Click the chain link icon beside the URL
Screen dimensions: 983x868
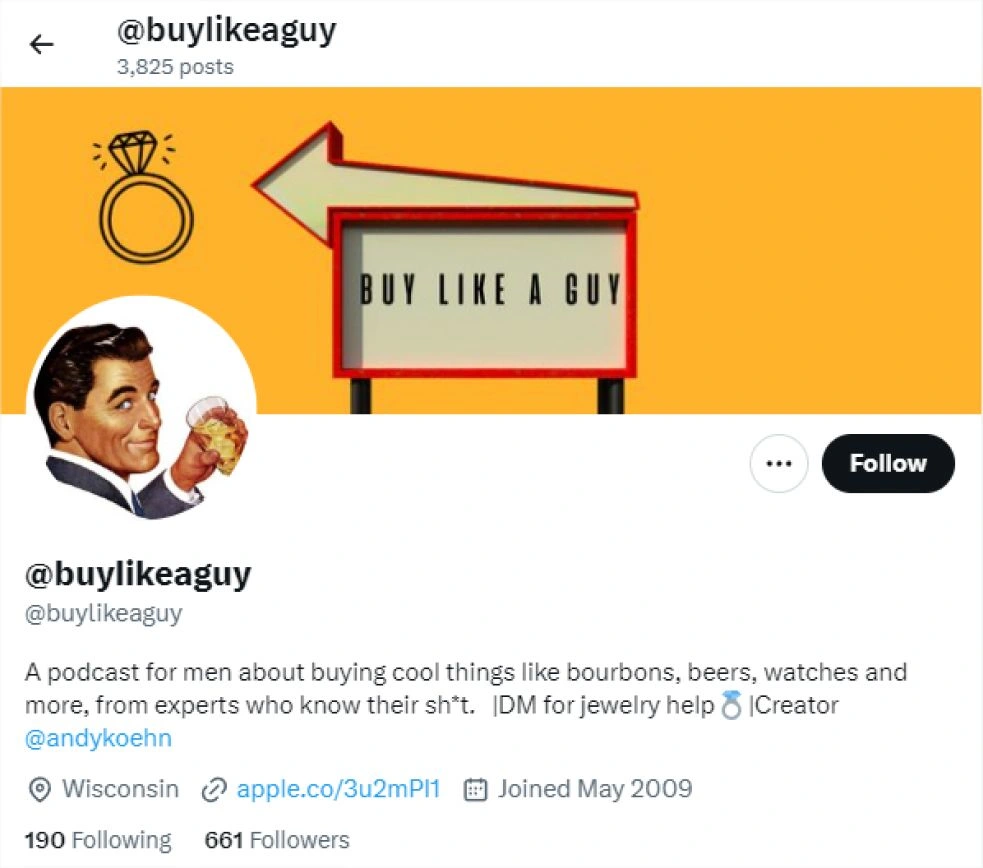click(213, 790)
